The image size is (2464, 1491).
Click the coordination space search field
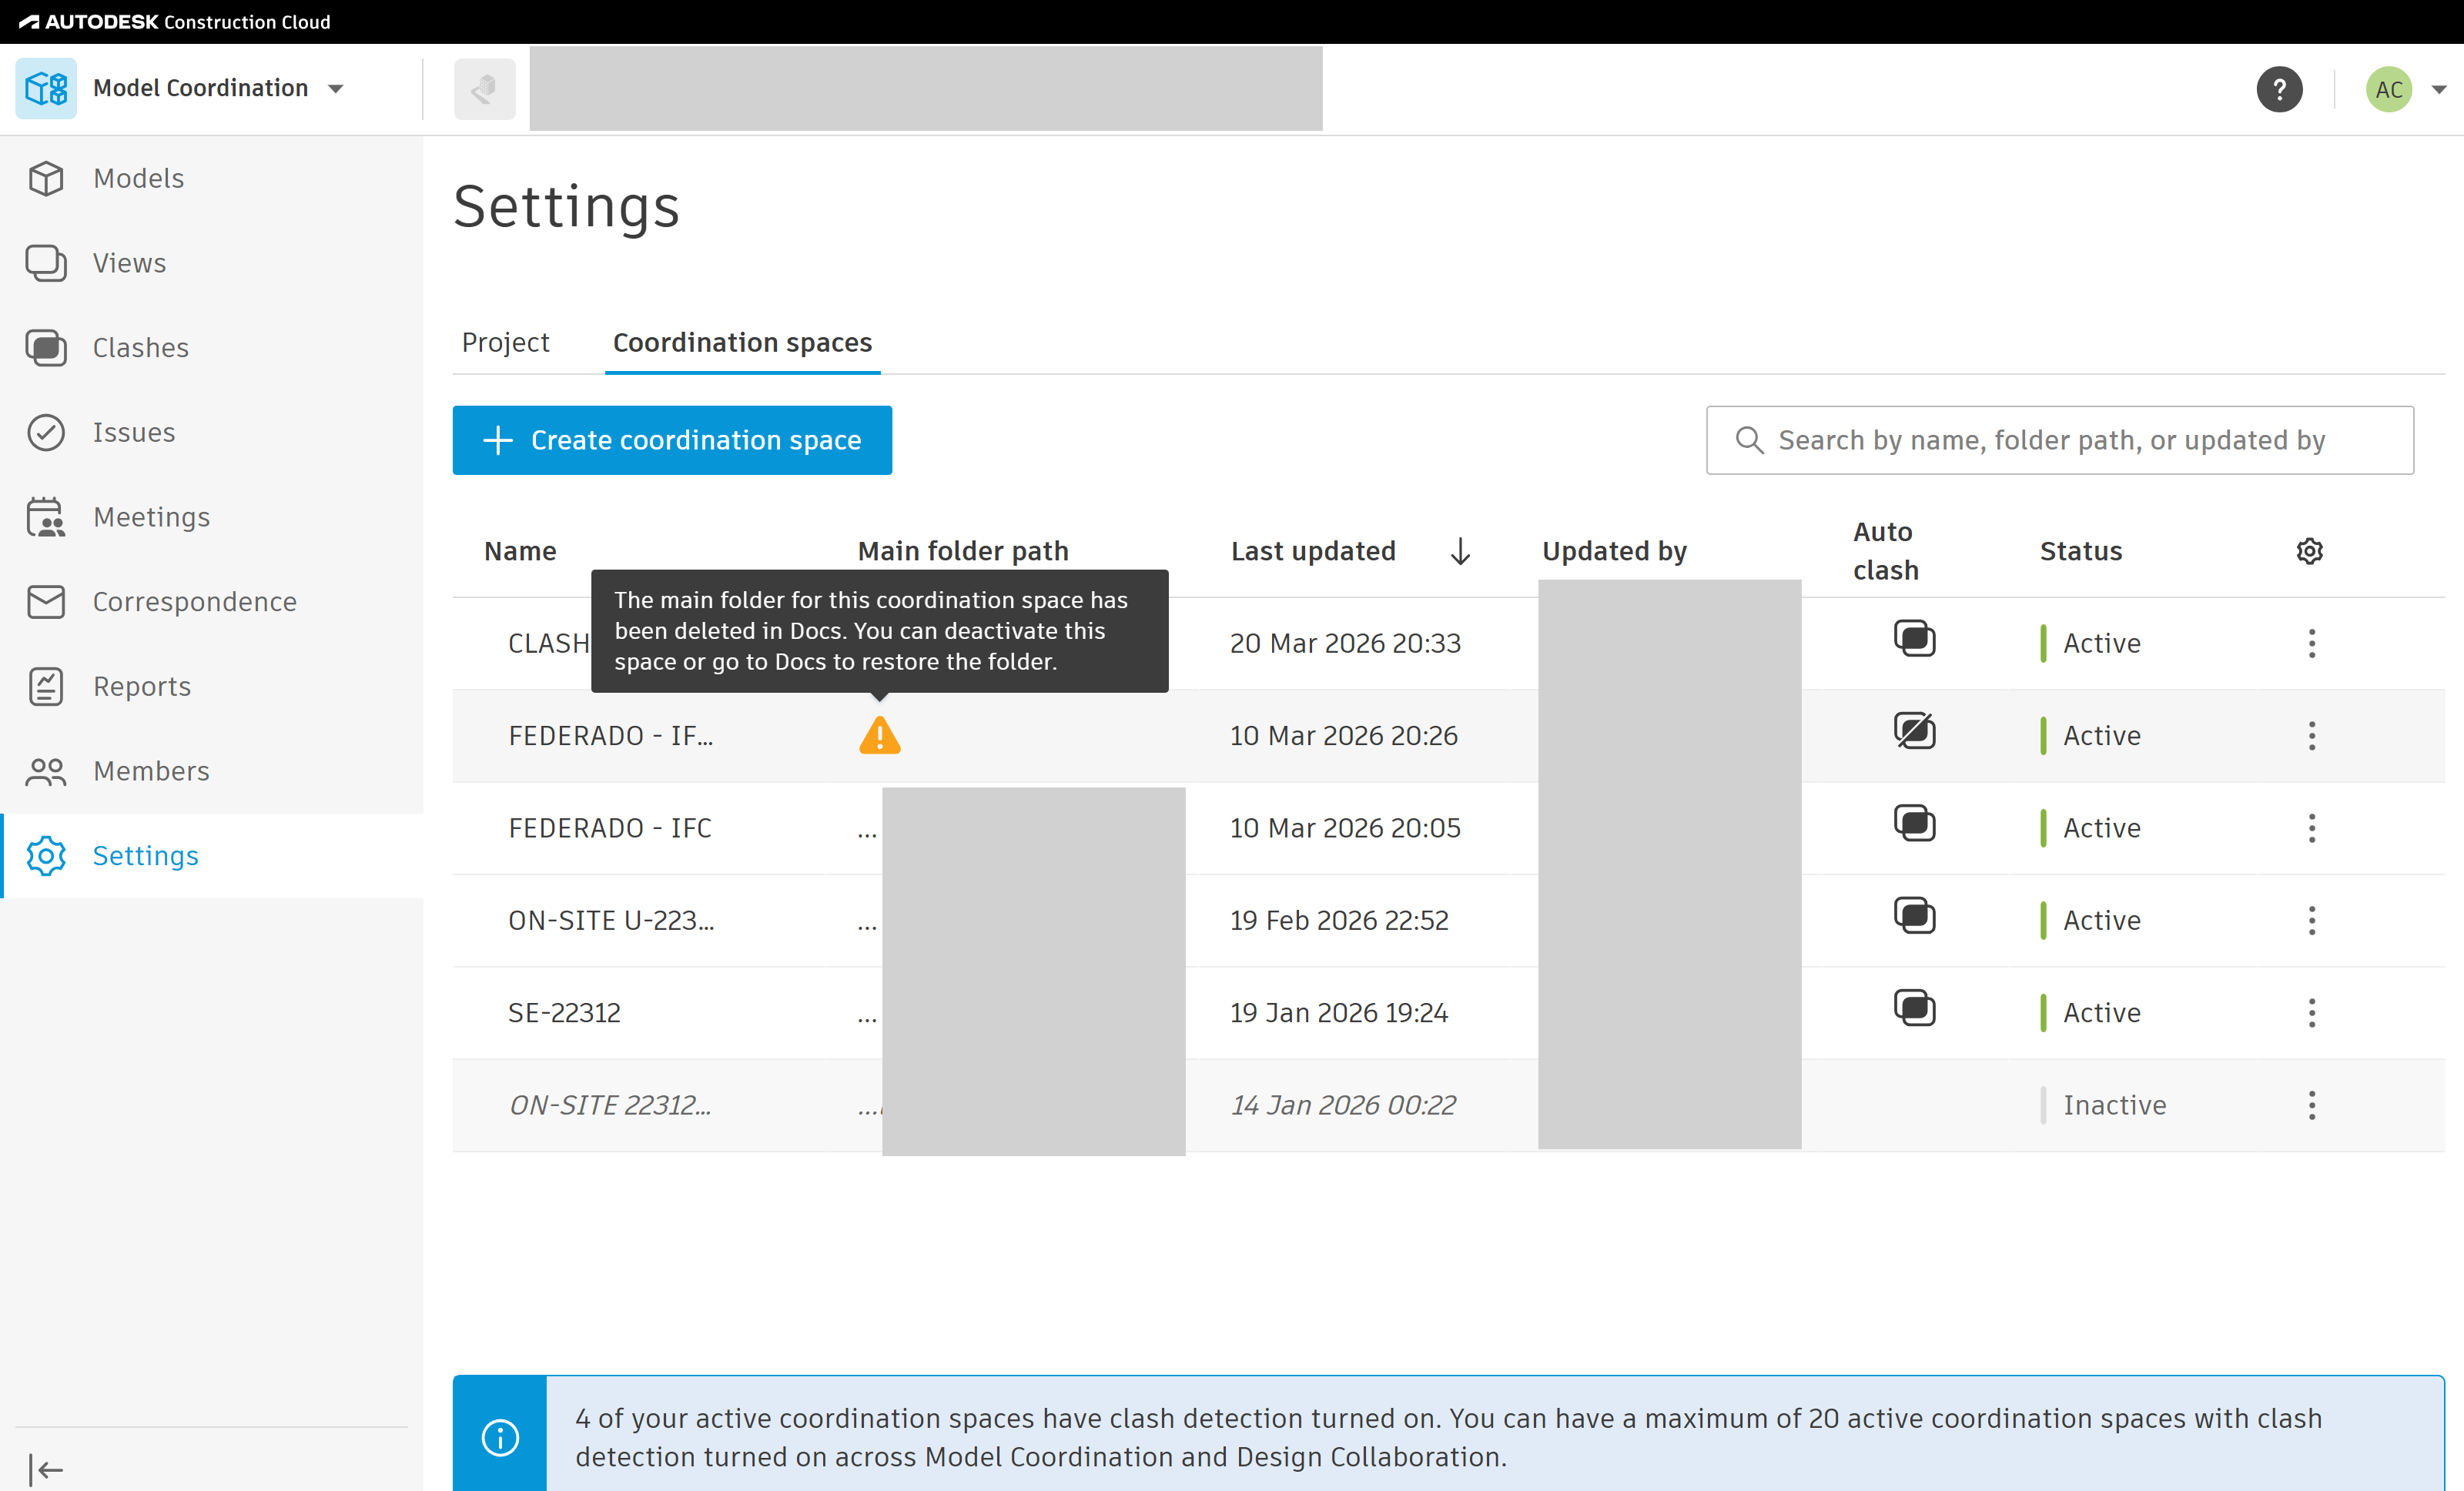(2060, 440)
